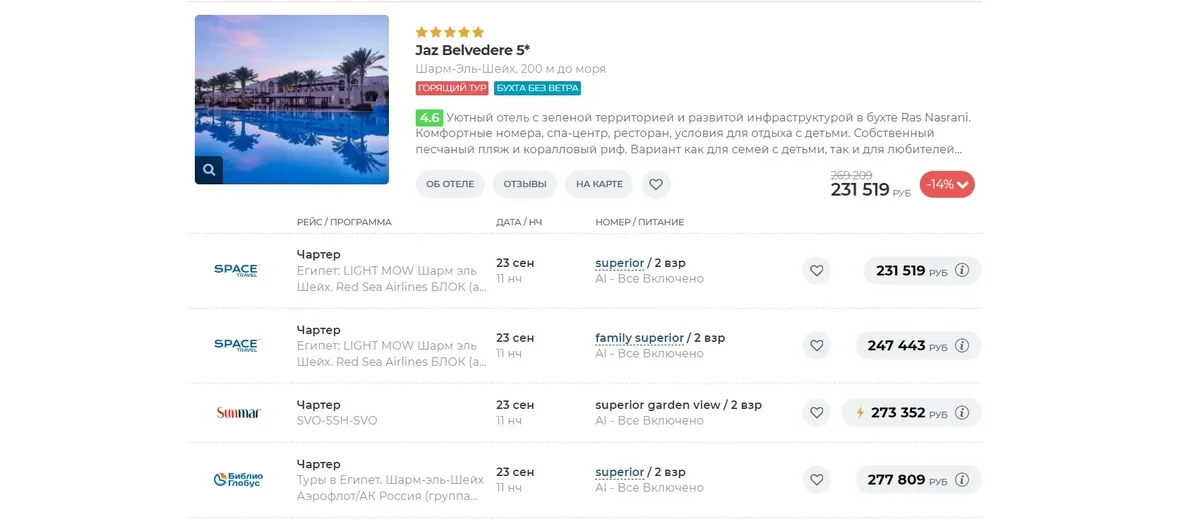
Task: Favorite the Библио Глобус tour offer
Action: tap(816, 480)
